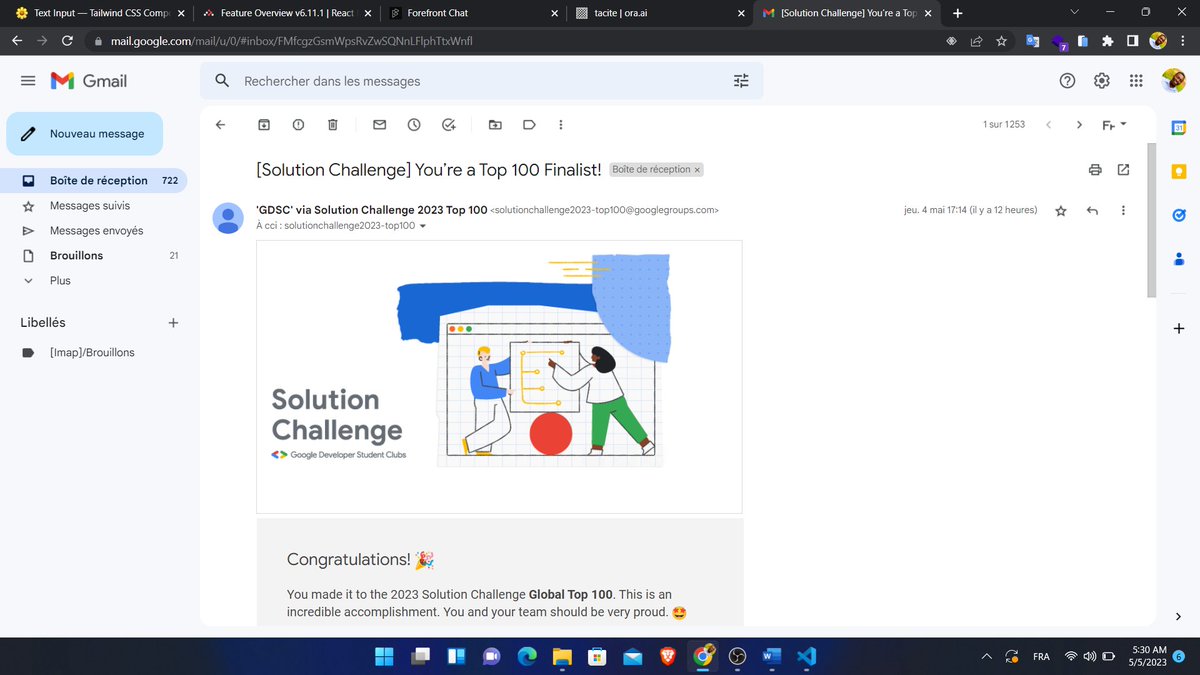Viewport: 1200px width, 675px height.
Task: Hide the side panel chevron
Action: coord(1179,616)
